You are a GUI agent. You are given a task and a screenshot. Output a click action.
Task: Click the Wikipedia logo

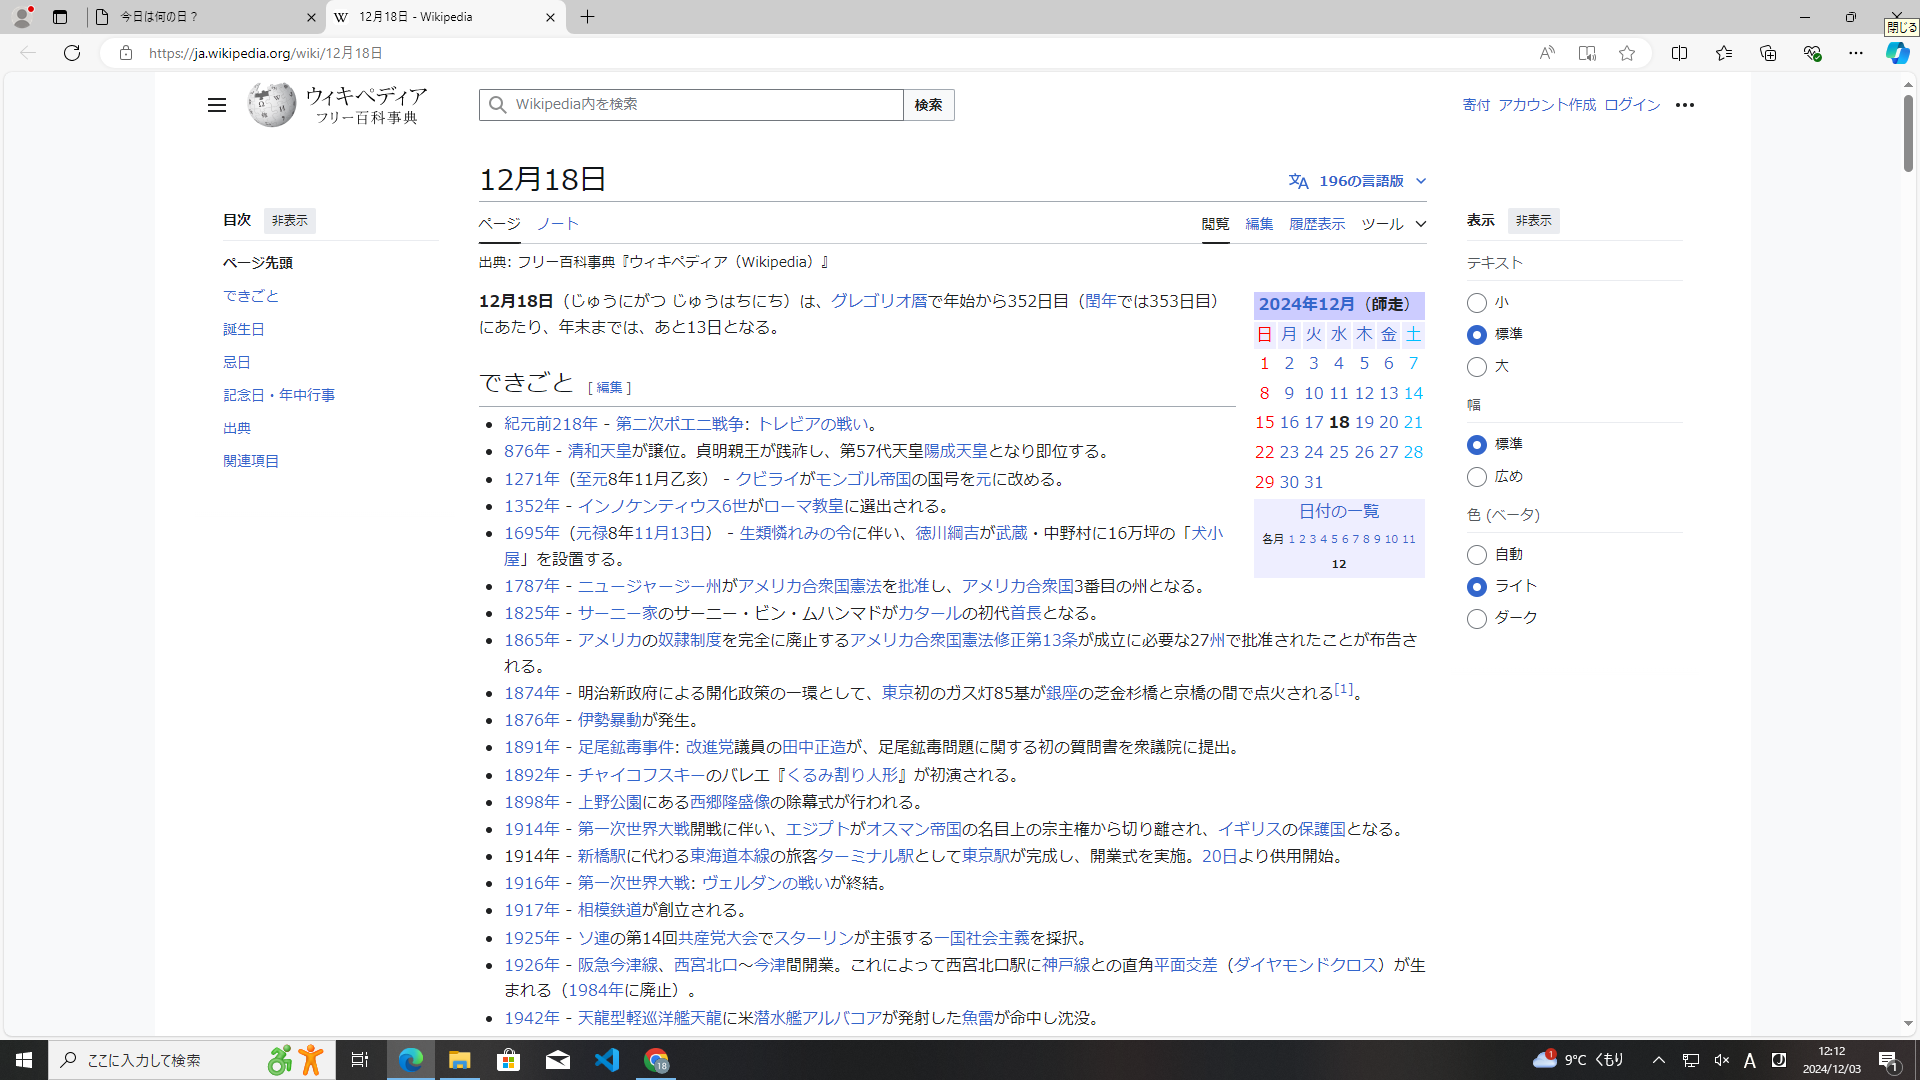coord(271,104)
